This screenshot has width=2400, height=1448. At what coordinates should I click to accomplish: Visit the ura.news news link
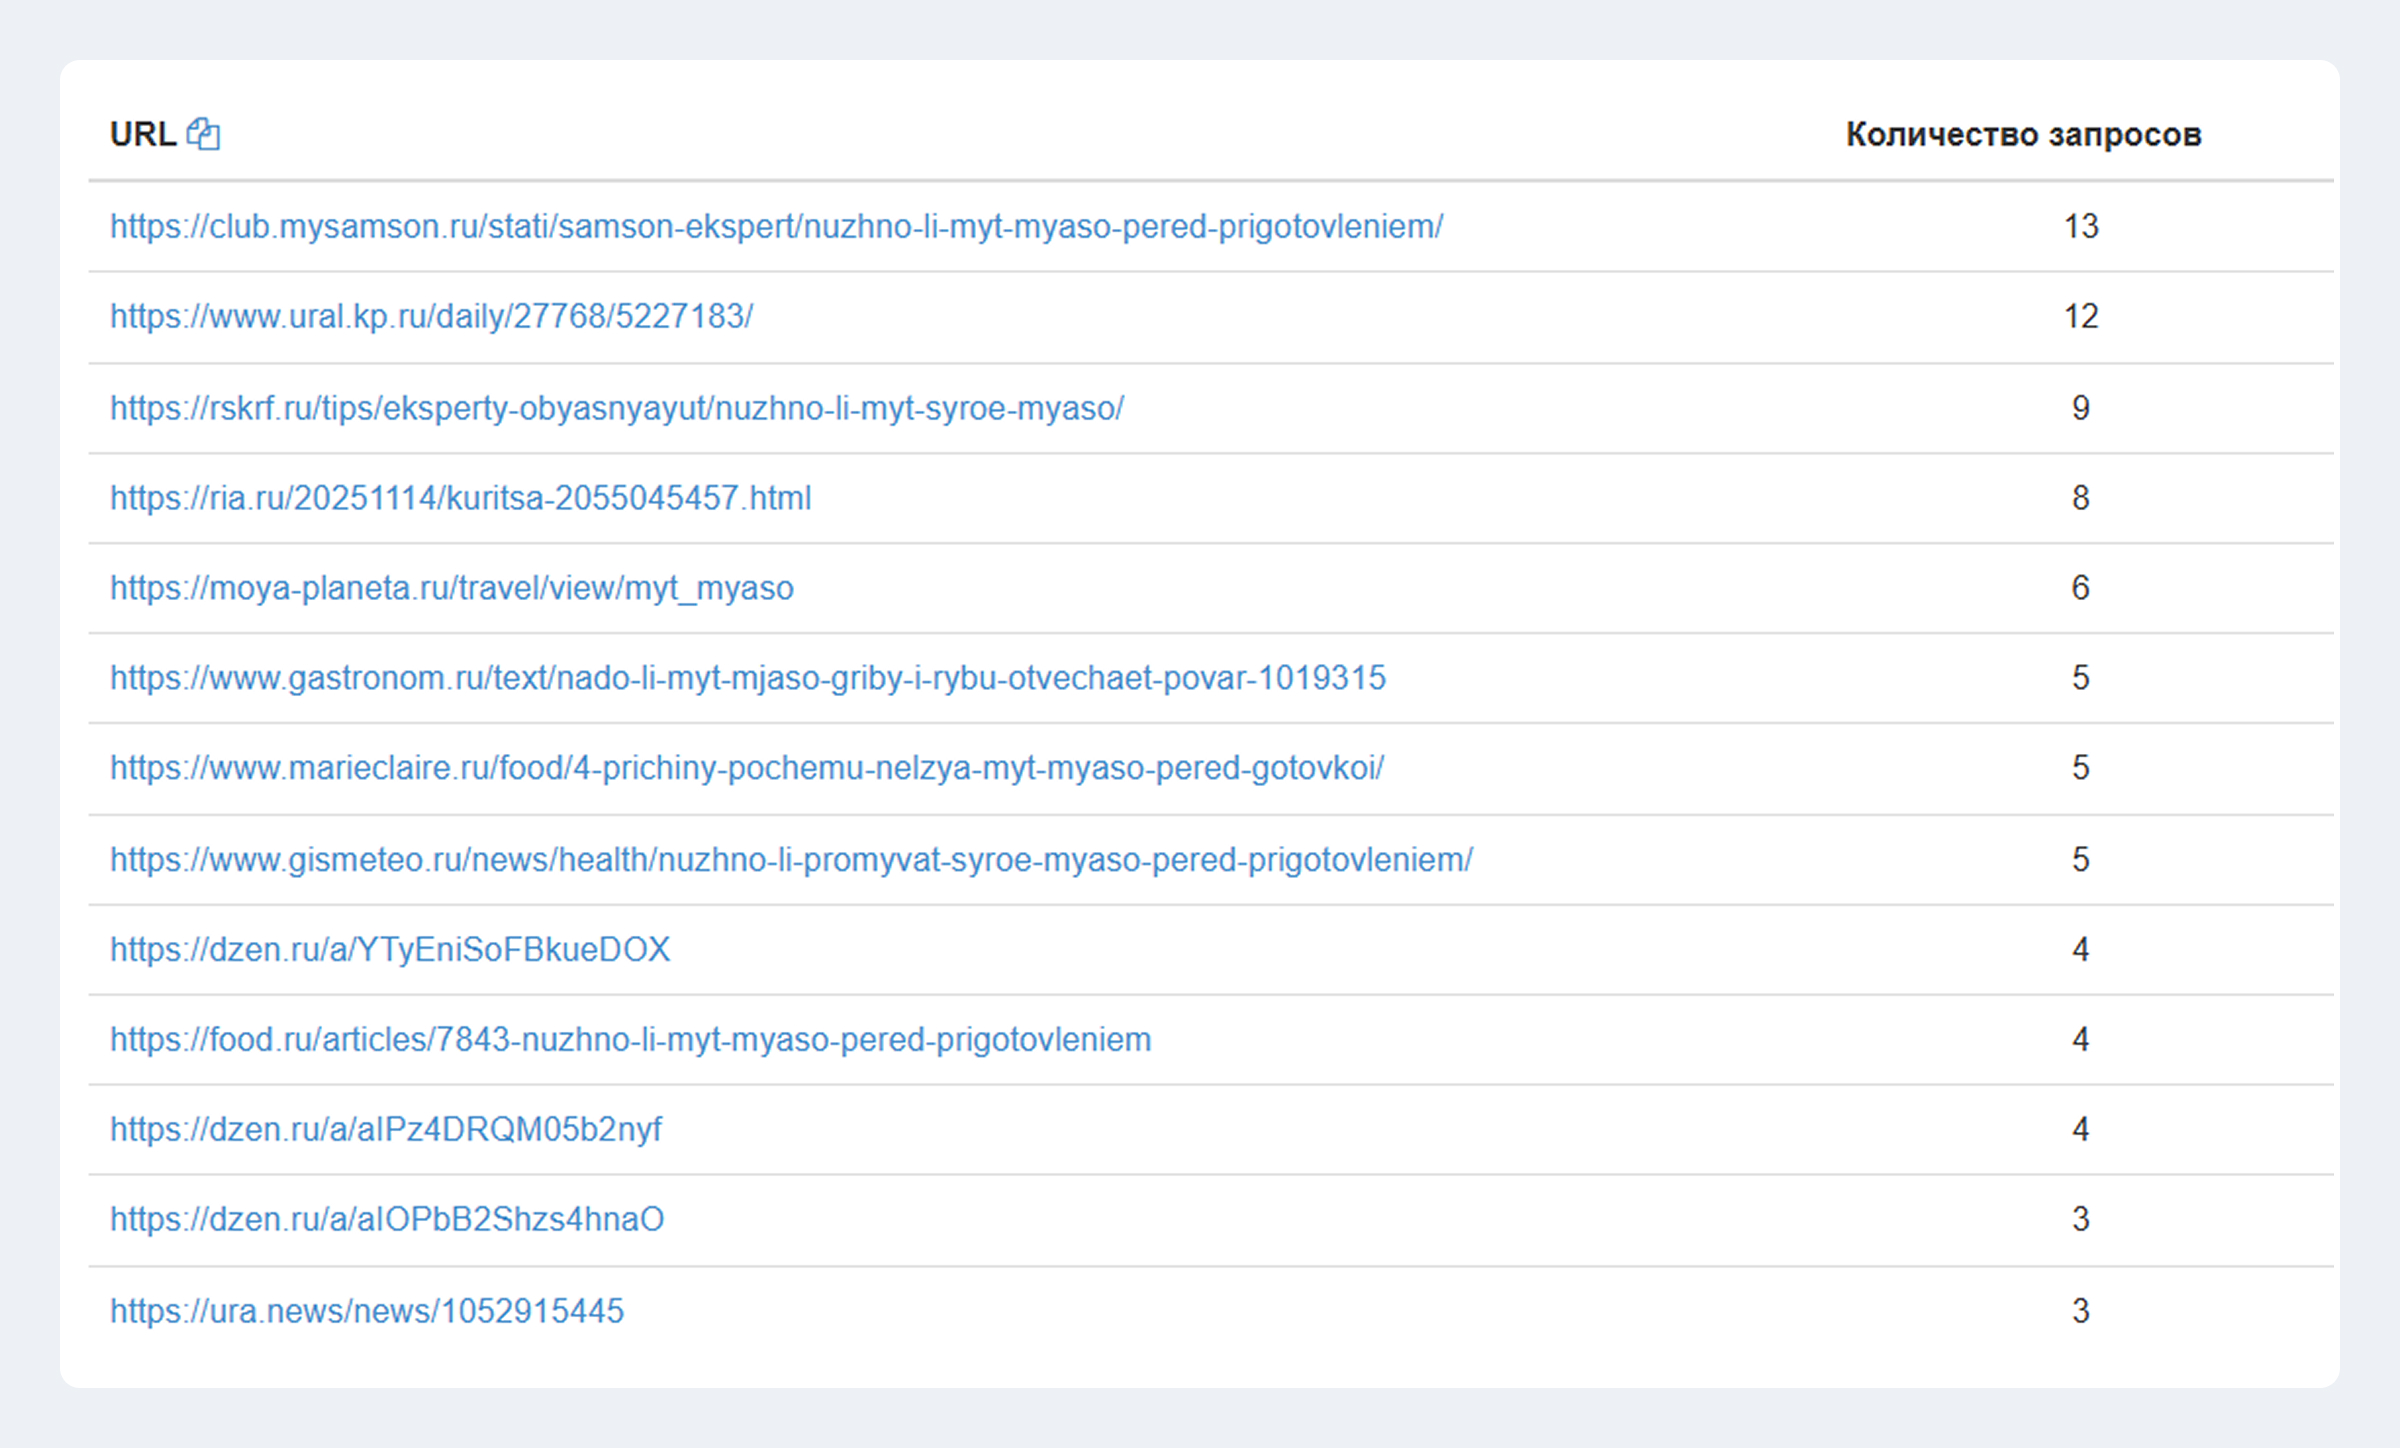(x=367, y=1311)
